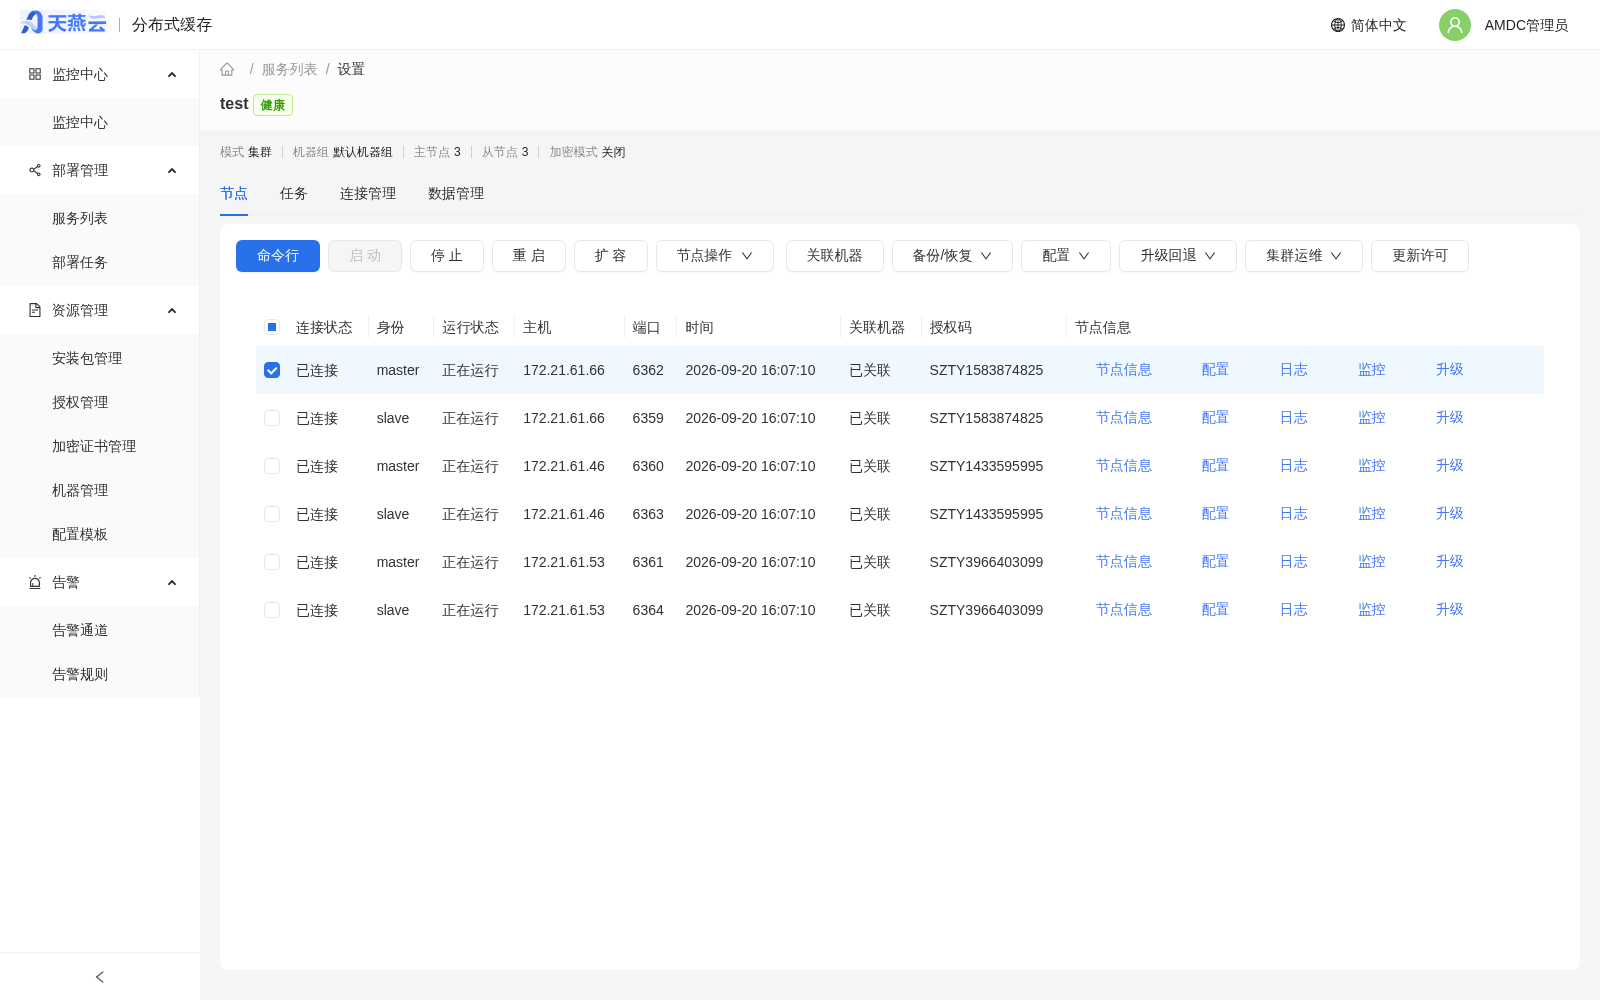Click the 命令行 button
This screenshot has height=1000, width=1600.
(x=278, y=256)
